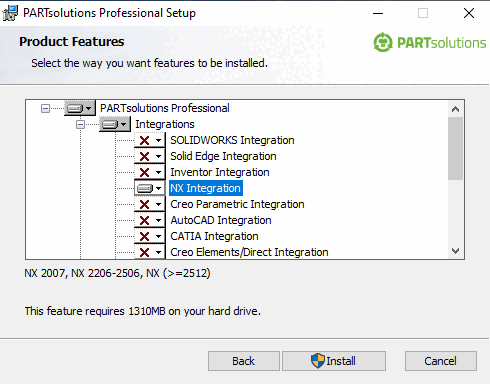Open install-state dropdown for PARTsolutions Professional

(x=80, y=108)
